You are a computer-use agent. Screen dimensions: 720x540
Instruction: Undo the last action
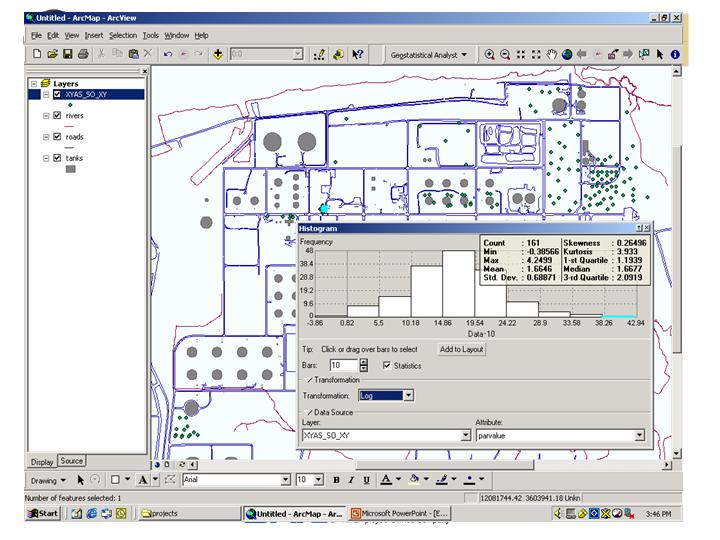tap(168, 54)
